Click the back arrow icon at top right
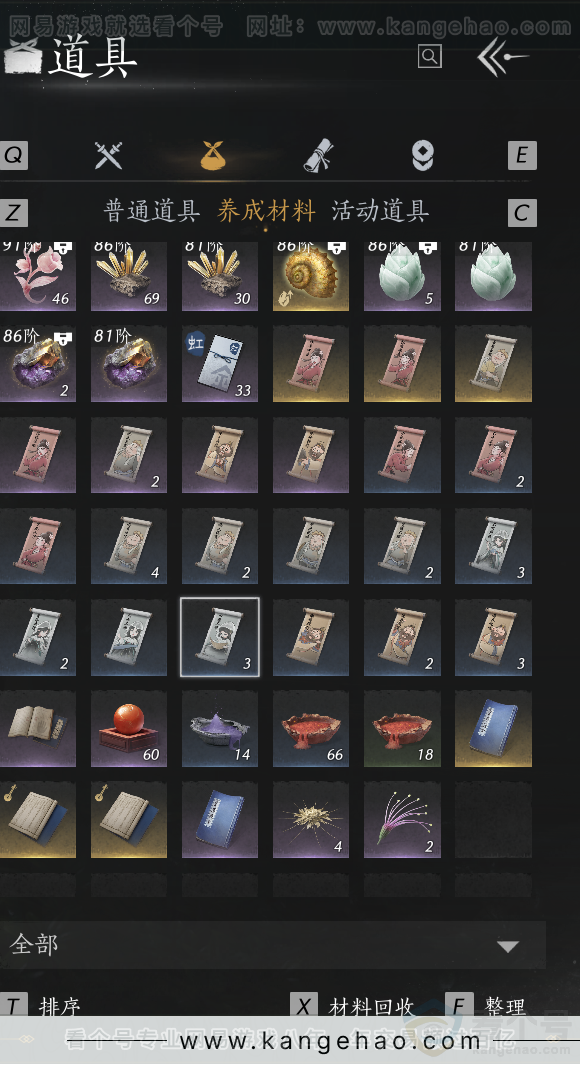580x1065 pixels. (x=502, y=58)
